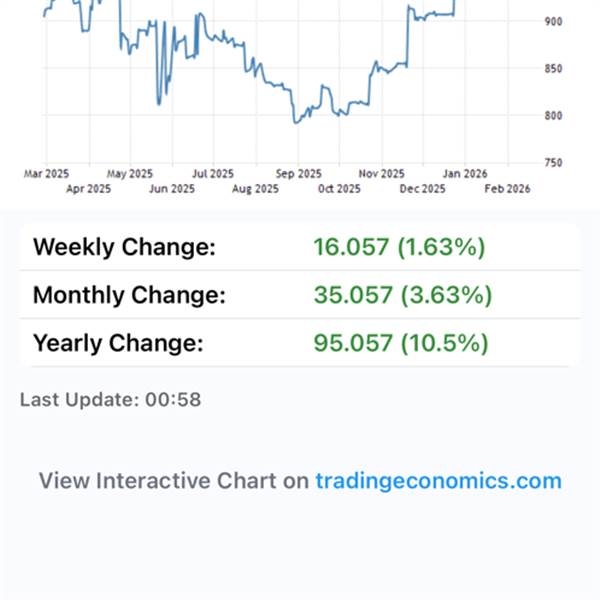The image size is (600, 600).
Task: Select the weekly change value 16.057 (1.63%)
Action: 398,247
